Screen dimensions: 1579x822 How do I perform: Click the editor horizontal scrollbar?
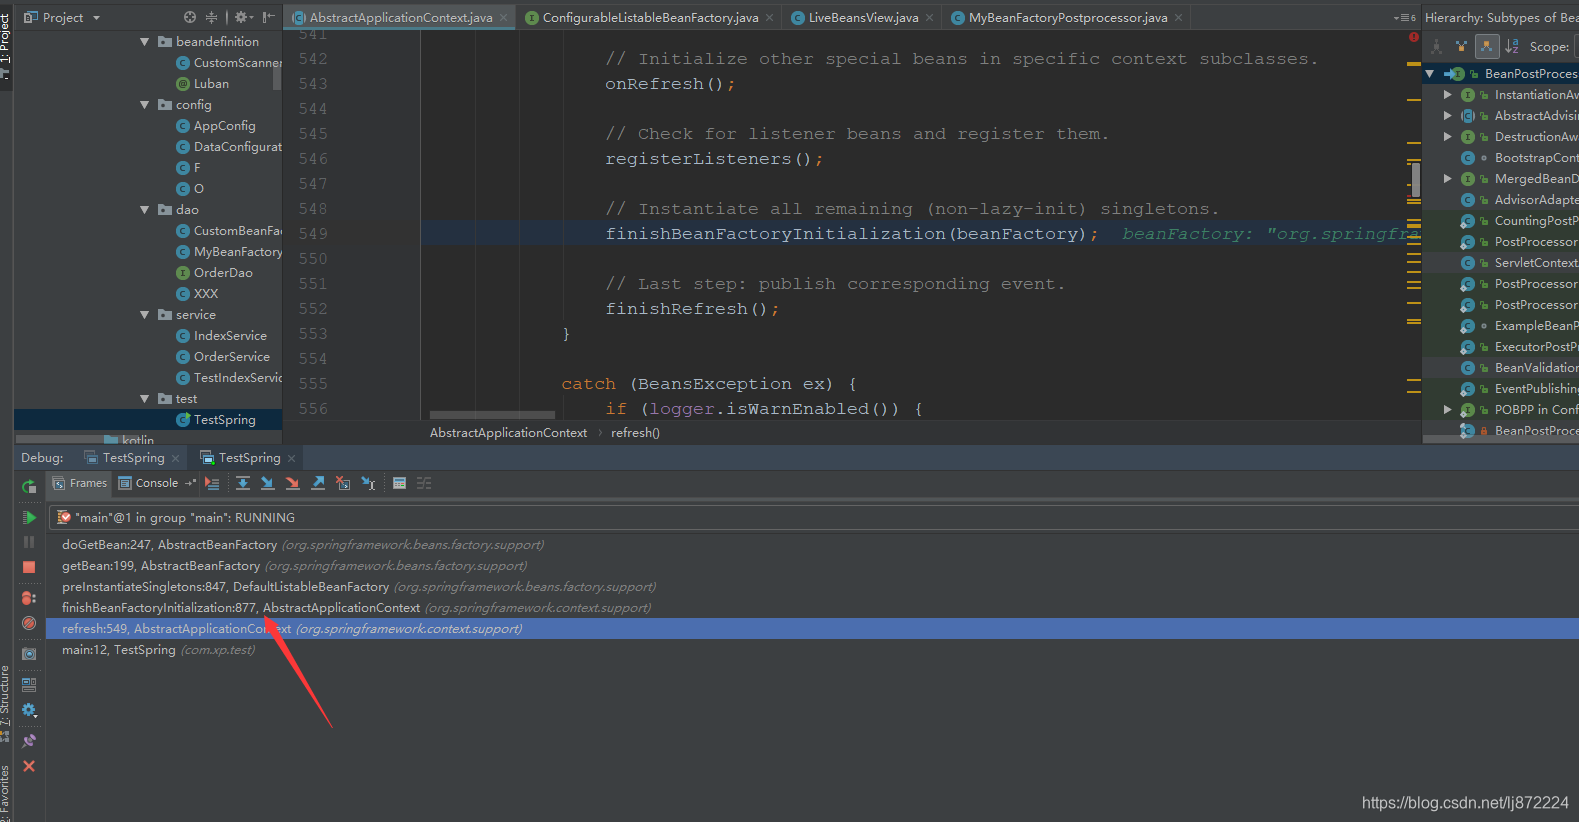pos(492,415)
